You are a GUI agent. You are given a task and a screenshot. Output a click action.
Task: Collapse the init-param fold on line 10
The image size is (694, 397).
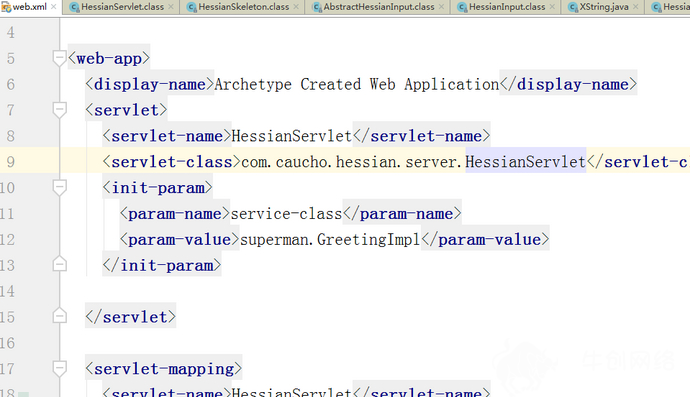(59, 188)
